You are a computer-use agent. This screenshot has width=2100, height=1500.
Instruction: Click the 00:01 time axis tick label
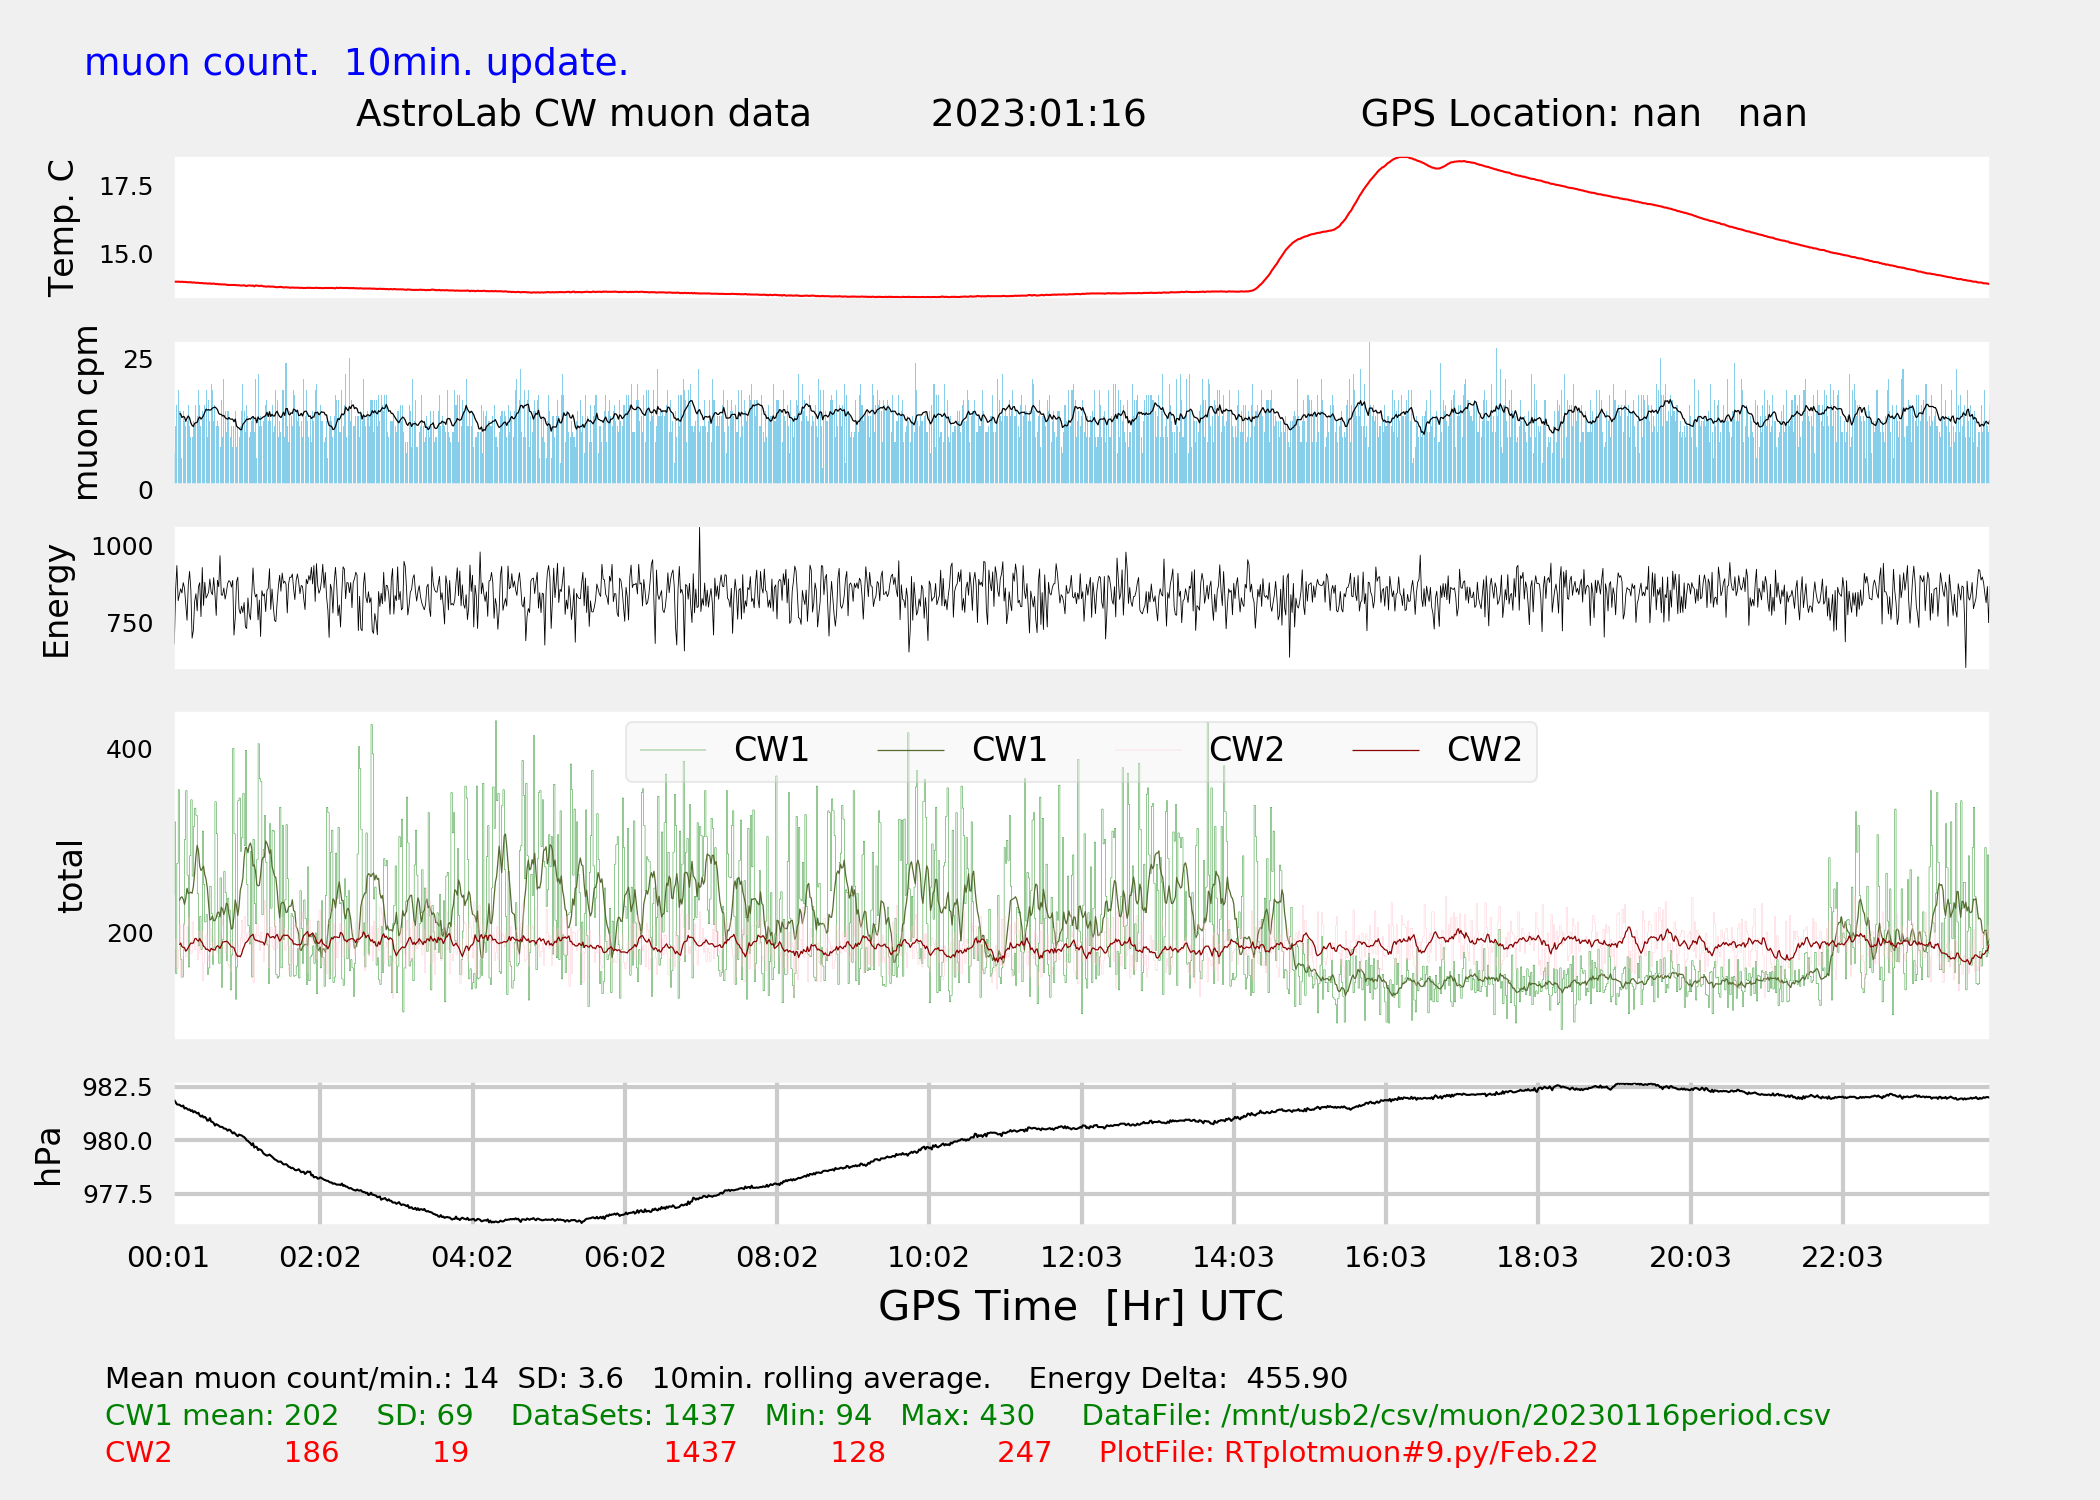click(168, 1257)
